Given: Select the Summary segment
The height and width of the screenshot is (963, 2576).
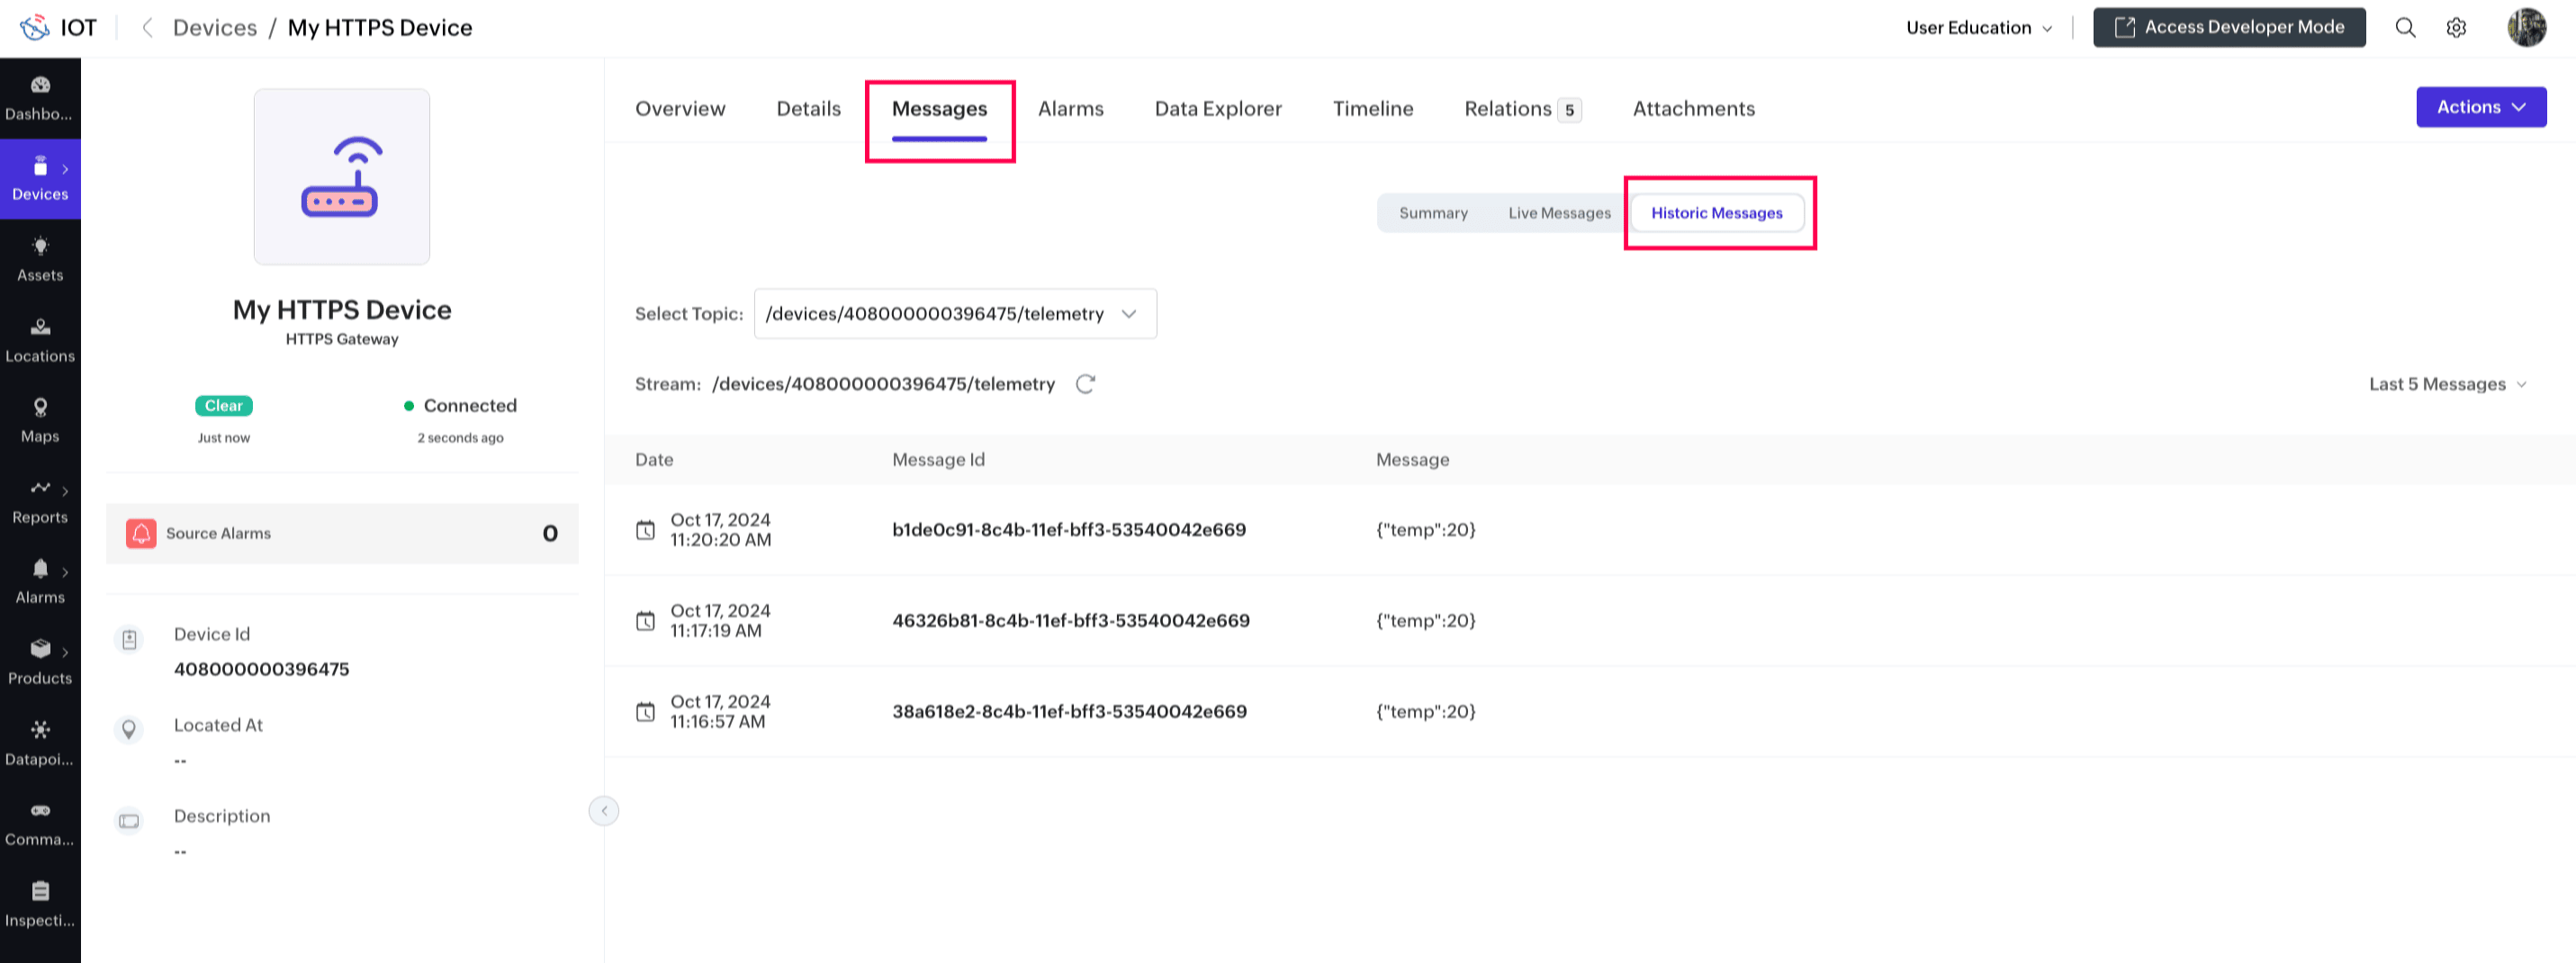Looking at the screenshot, I should 1433,213.
